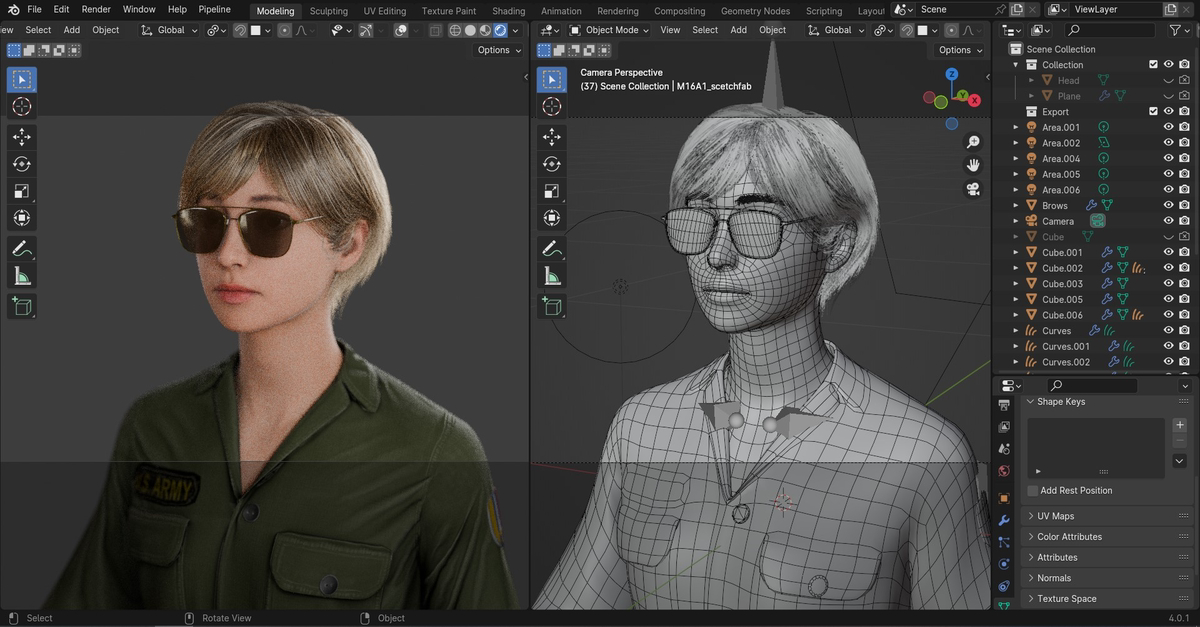The width and height of the screenshot is (1200, 627).
Task: Select the Annotate tool in right viewport
Action: point(552,248)
